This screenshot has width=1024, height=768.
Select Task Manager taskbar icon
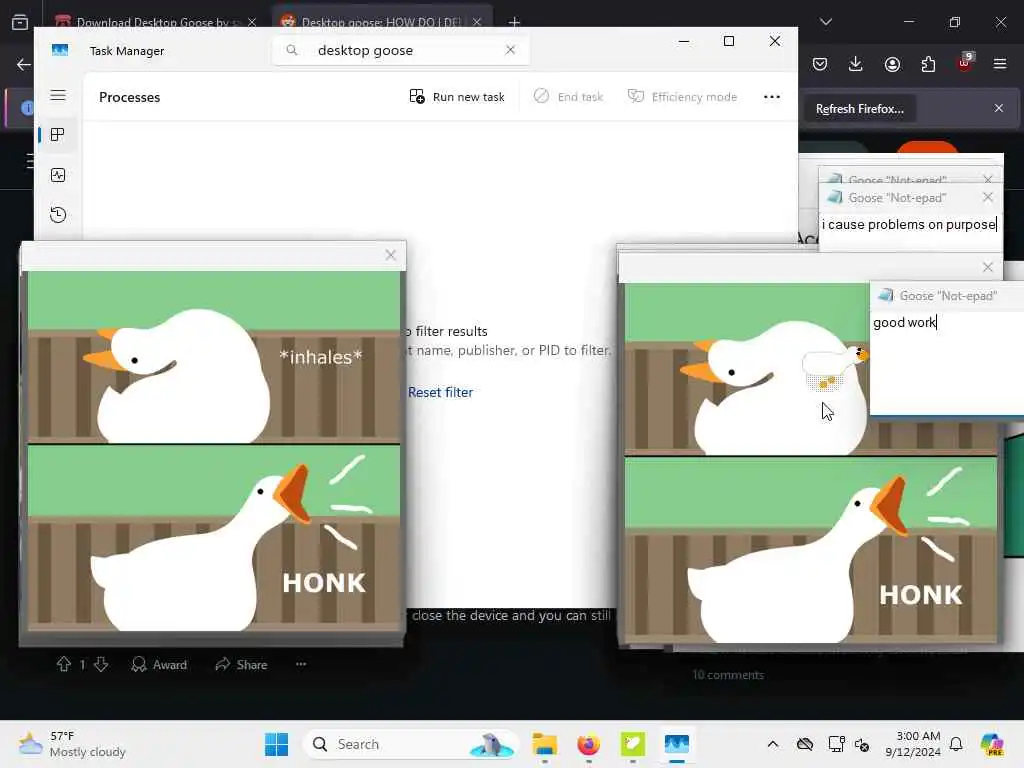677,744
